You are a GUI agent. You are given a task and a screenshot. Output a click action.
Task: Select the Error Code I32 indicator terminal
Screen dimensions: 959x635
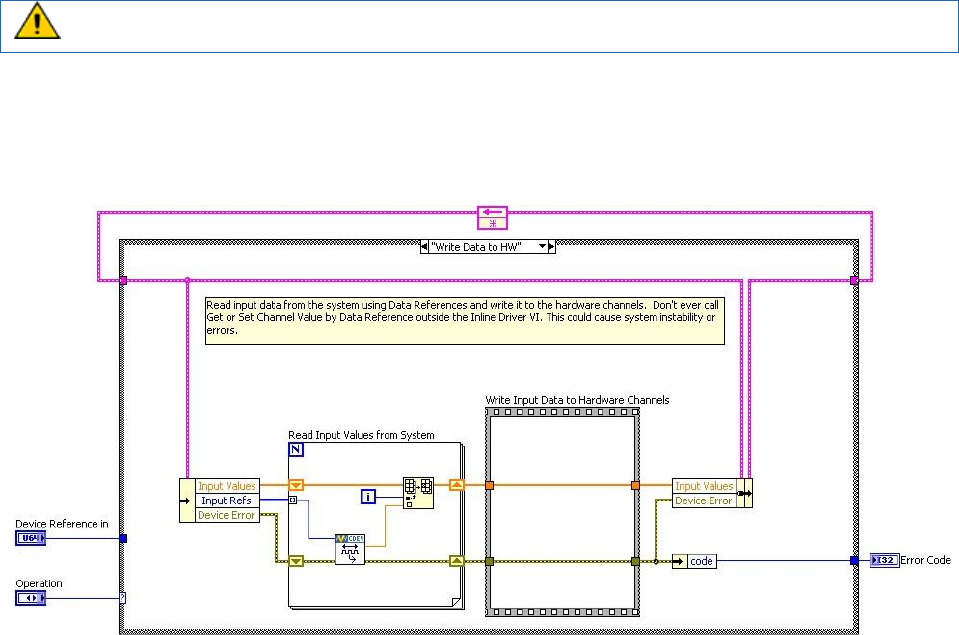(884, 560)
